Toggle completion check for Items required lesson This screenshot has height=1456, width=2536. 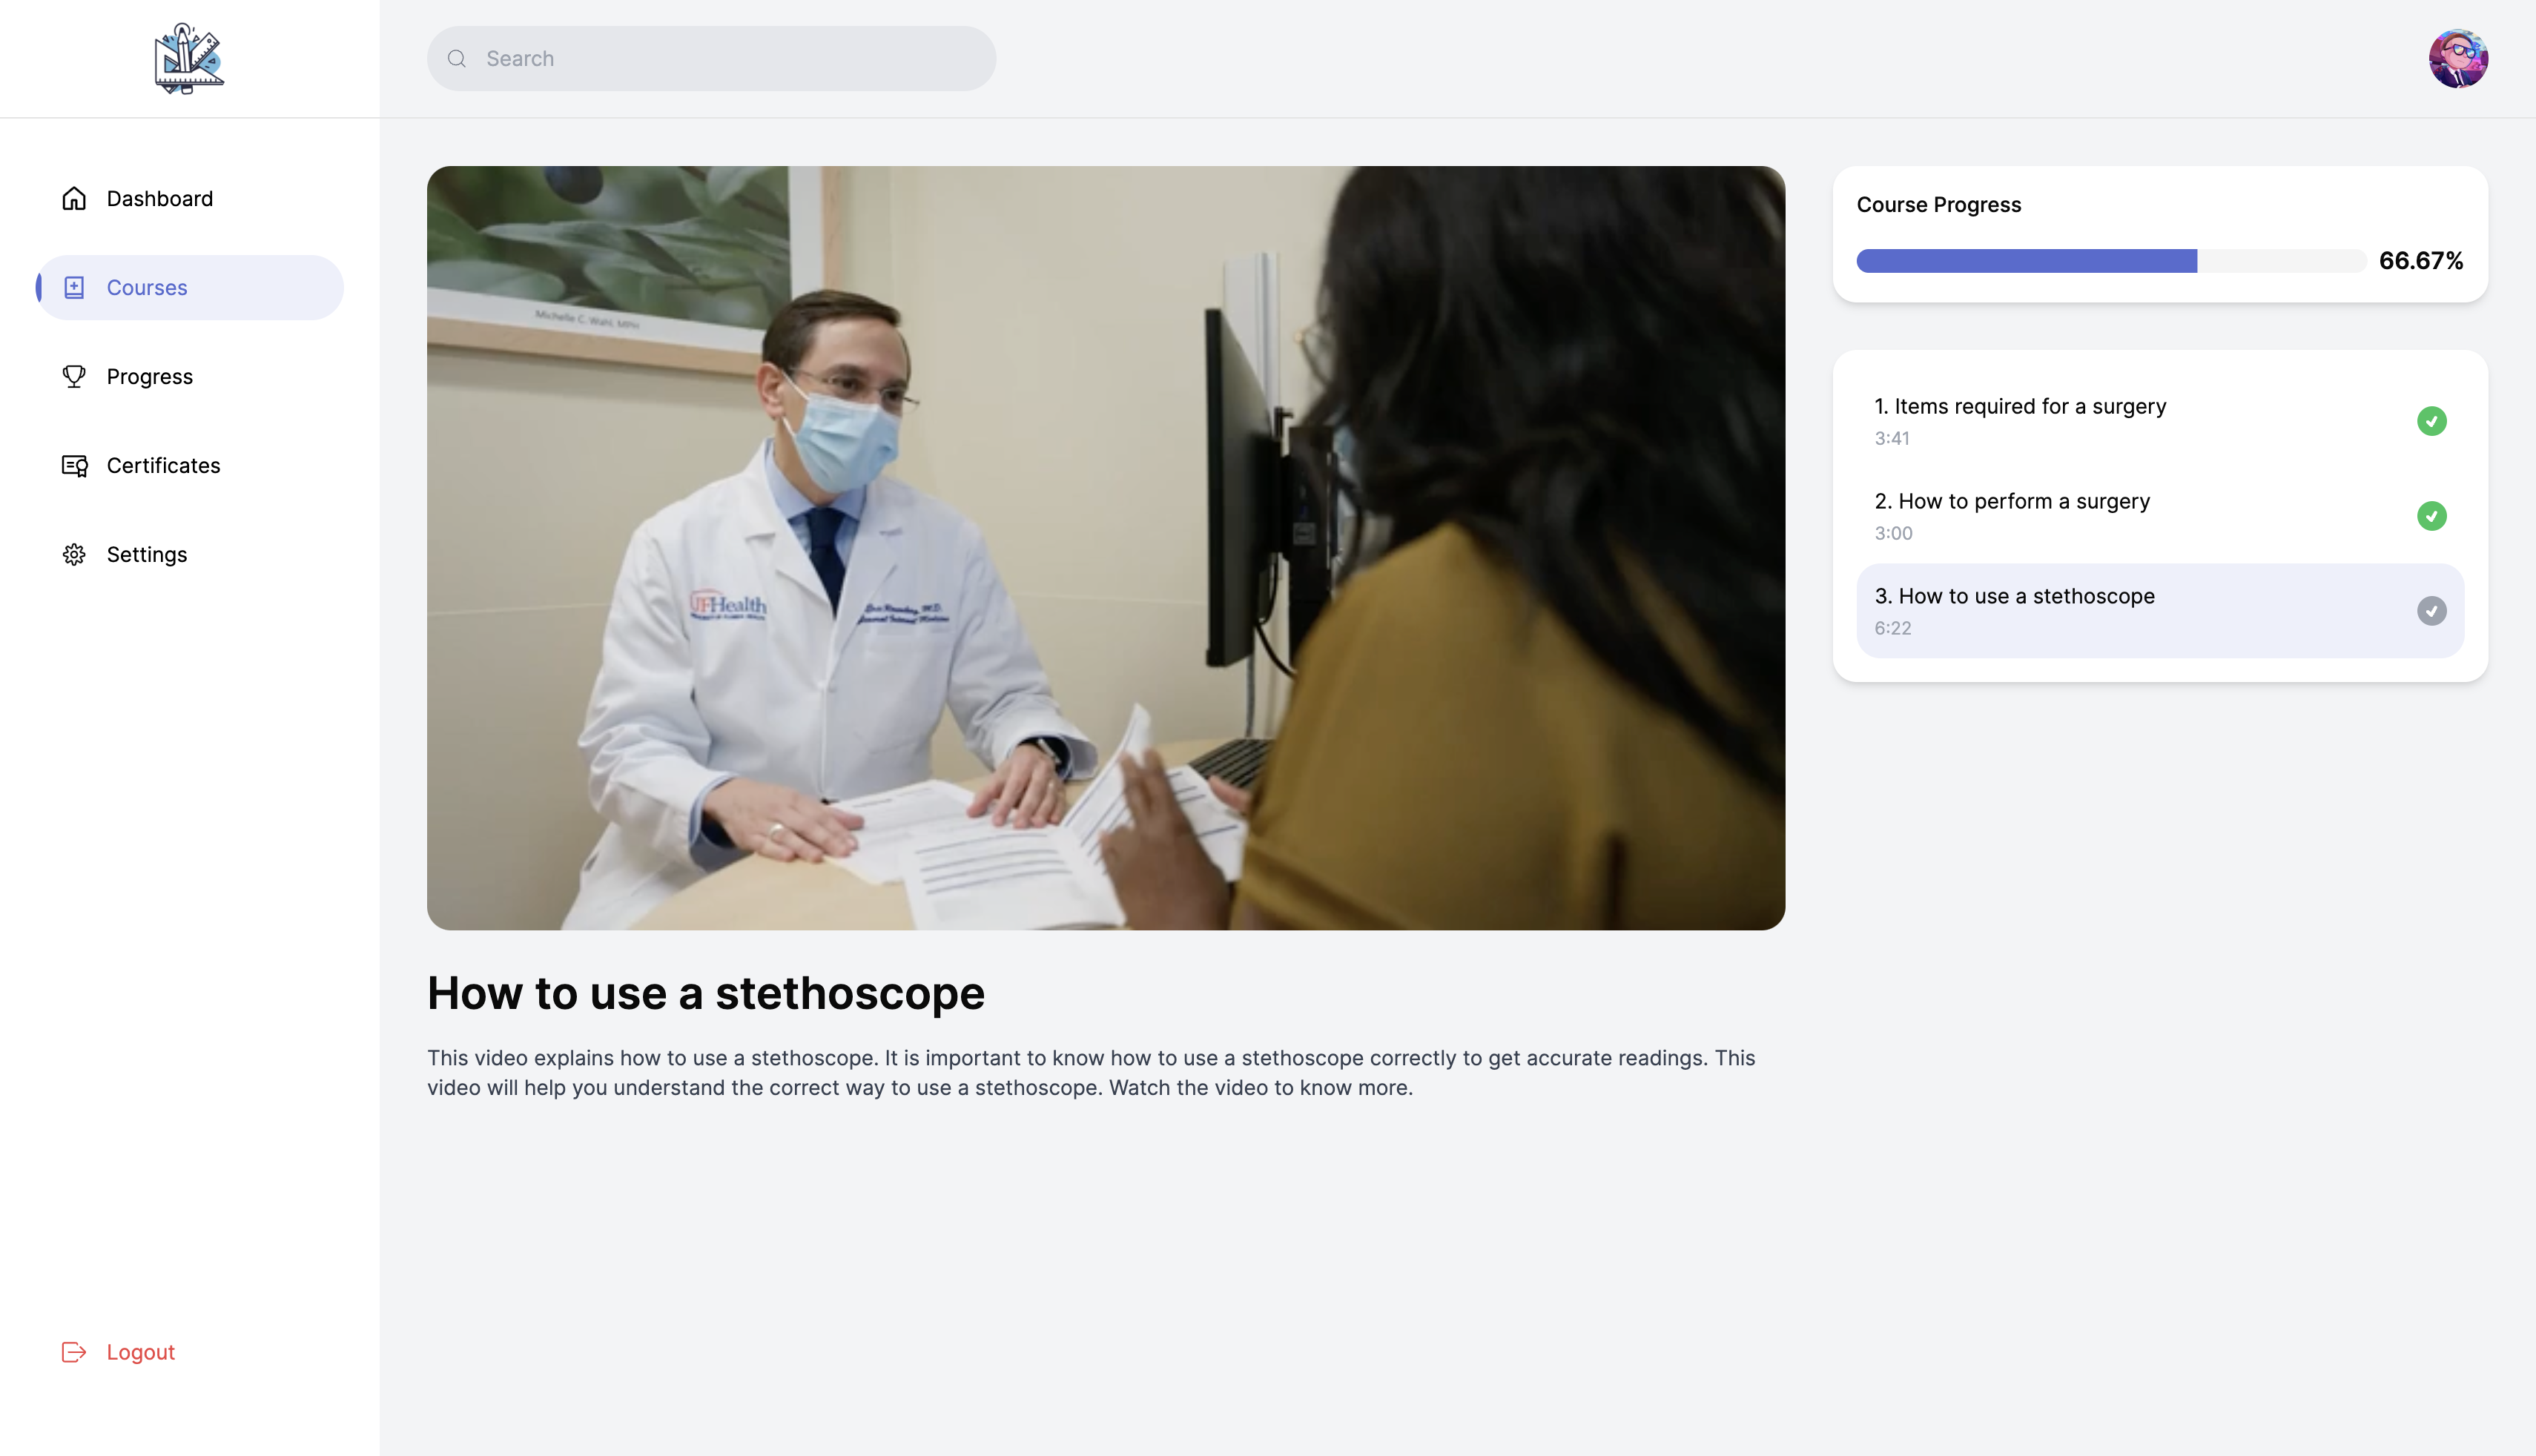click(2431, 421)
